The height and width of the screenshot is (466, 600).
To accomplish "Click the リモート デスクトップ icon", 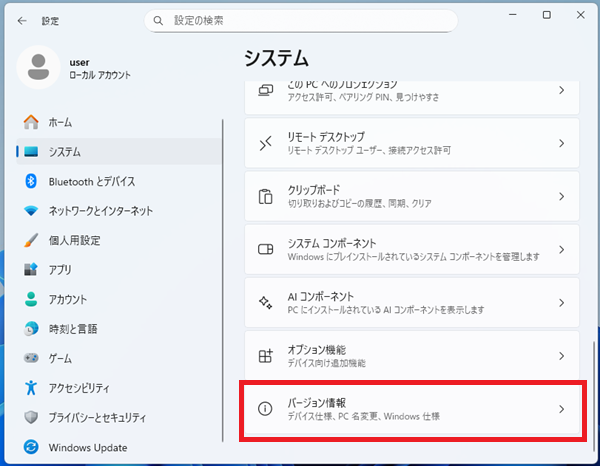I will click(x=266, y=143).
